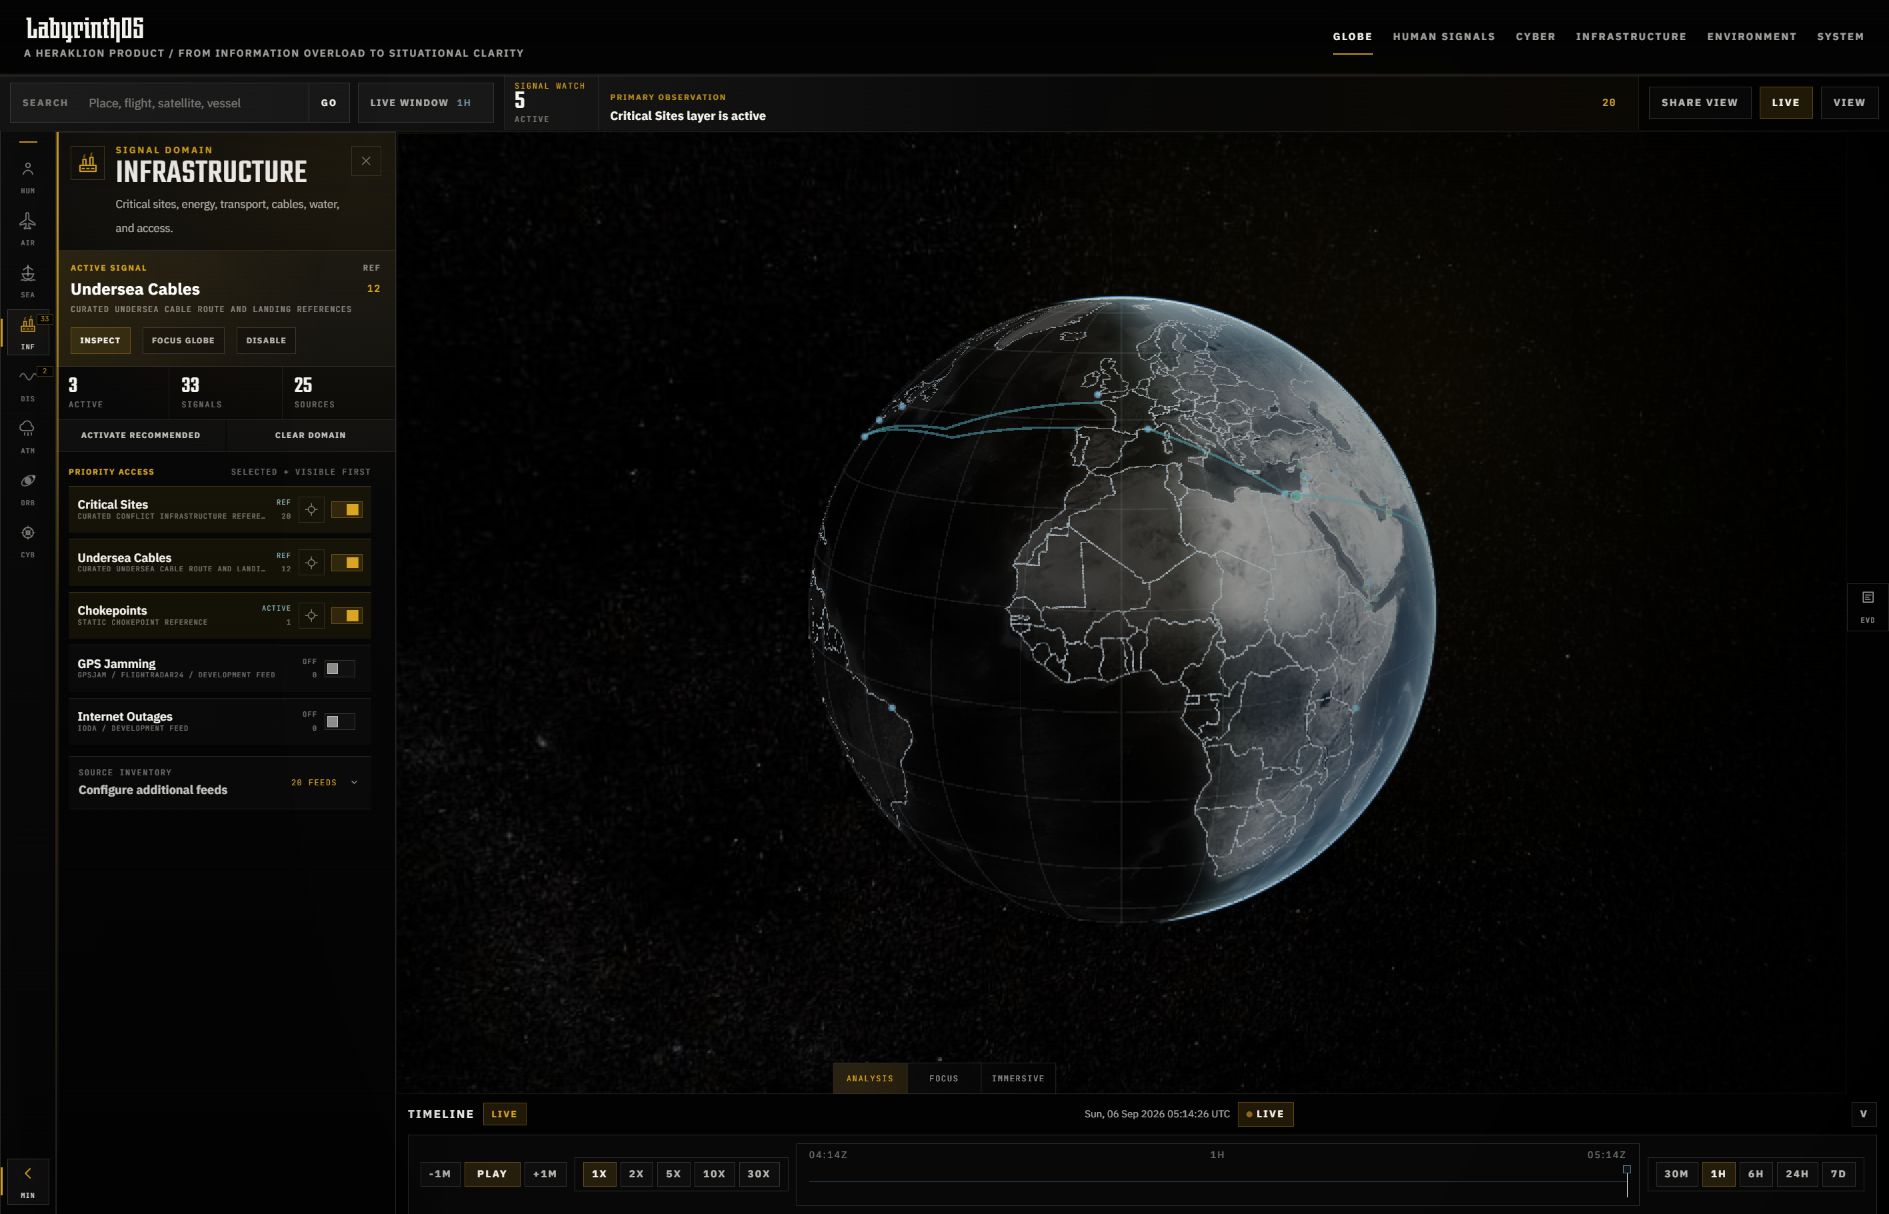Open the CYBER top menu
The width and height of the screenshot is (1889, 1214).
click(x=1535, y=37)
